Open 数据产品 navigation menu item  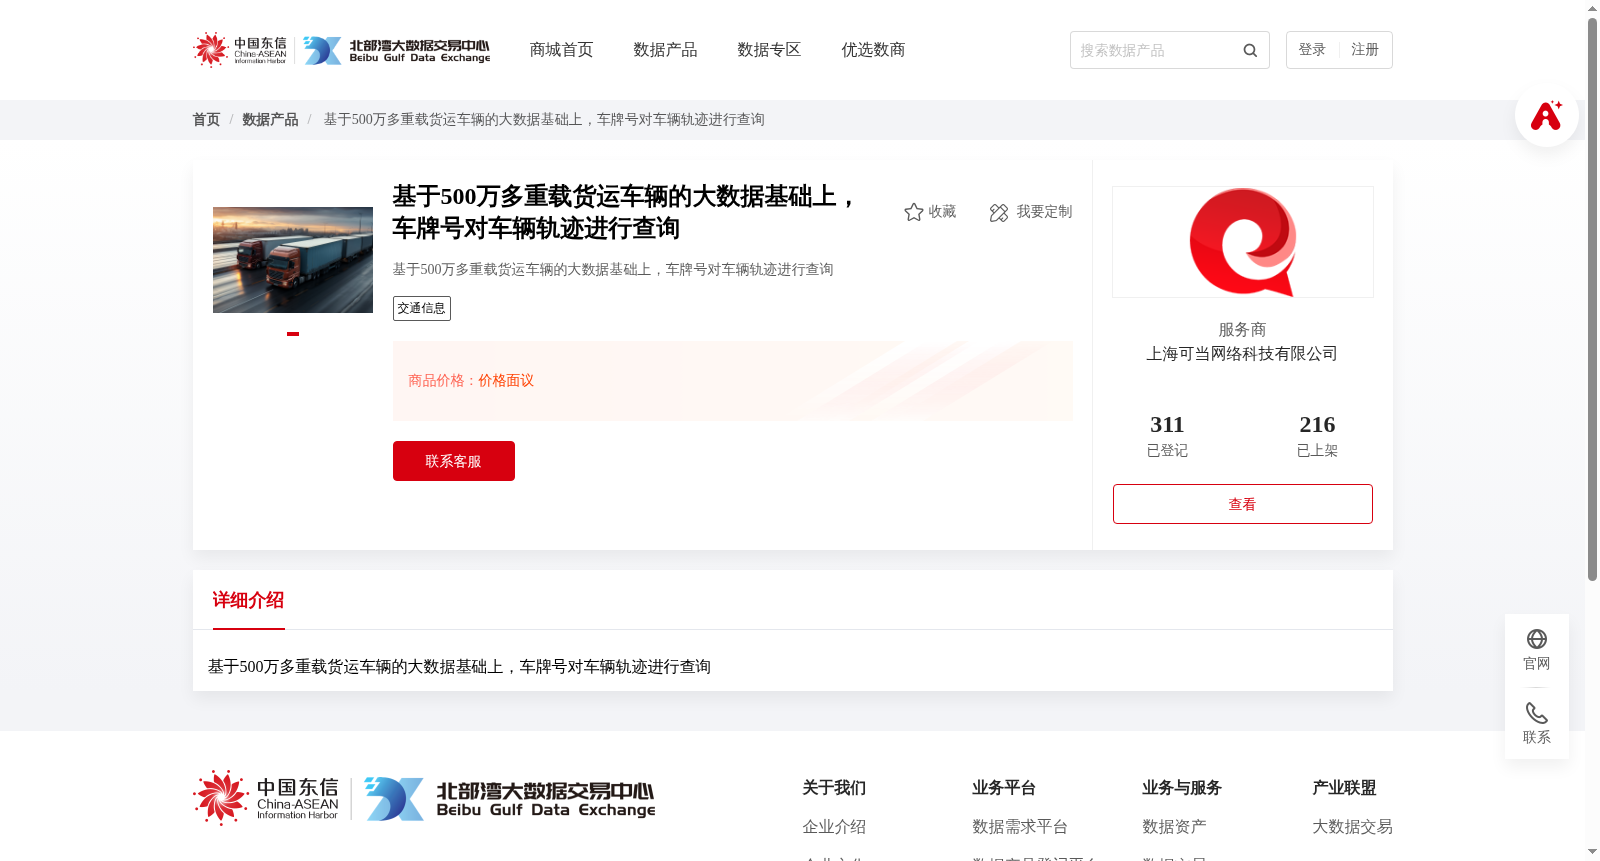pyautogui.click(x=665, y=50)
